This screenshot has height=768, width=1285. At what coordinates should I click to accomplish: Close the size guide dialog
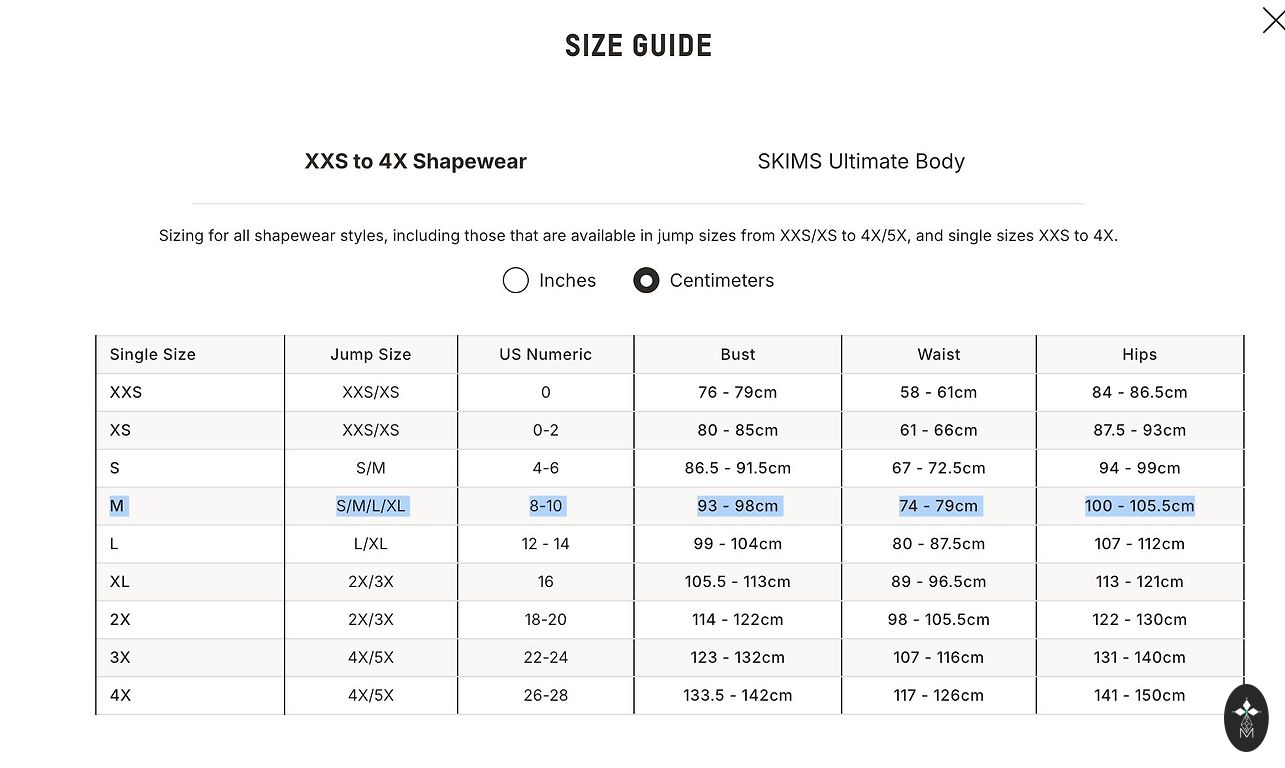point(1272,20)
